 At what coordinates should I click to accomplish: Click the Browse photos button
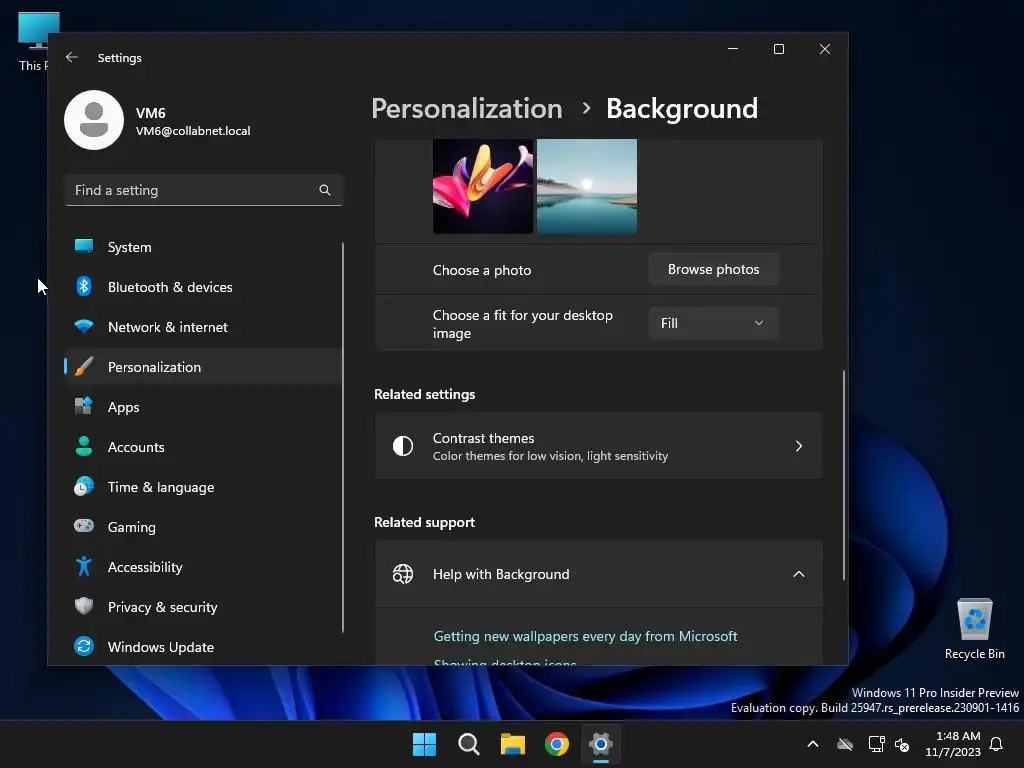pyautogui.click(x=713, y=269)
